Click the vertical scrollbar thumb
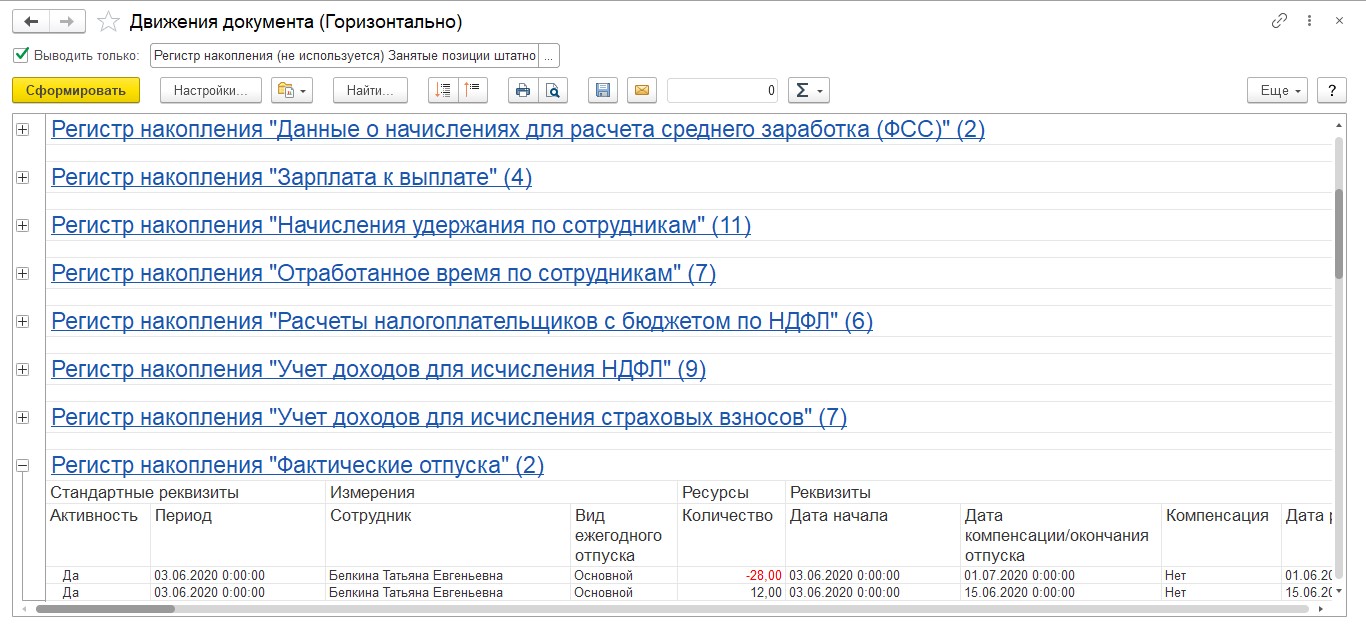The image size is (1366, 629). pyautogui.click(x=1339, y=233)
